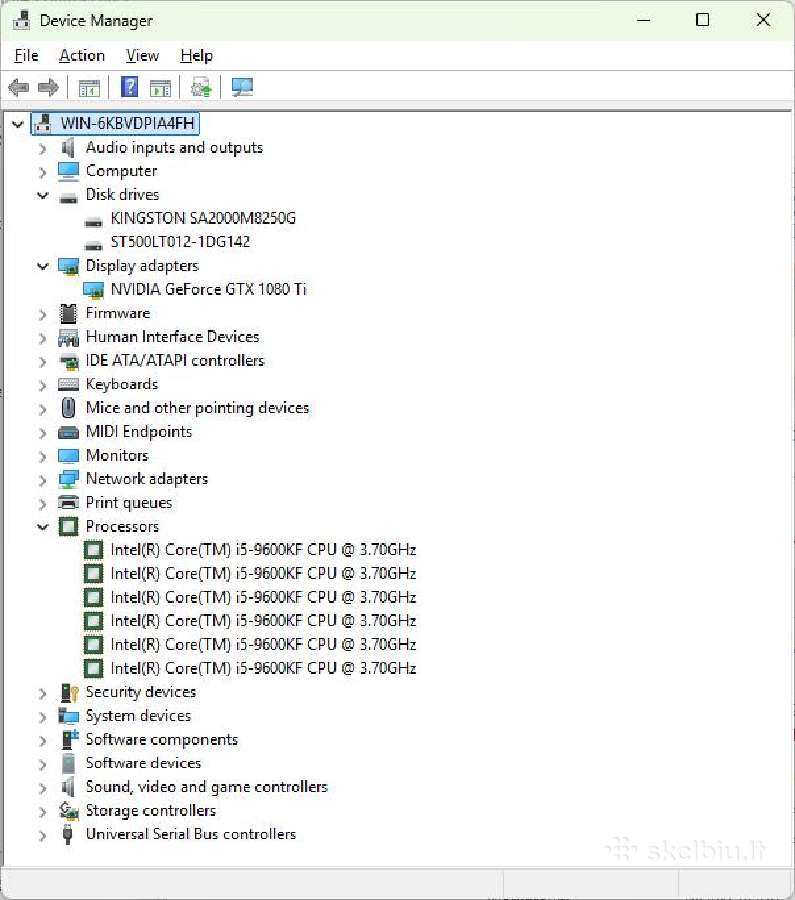Open the File menu
Screen dimensions: 795x900
click(26, 56)
